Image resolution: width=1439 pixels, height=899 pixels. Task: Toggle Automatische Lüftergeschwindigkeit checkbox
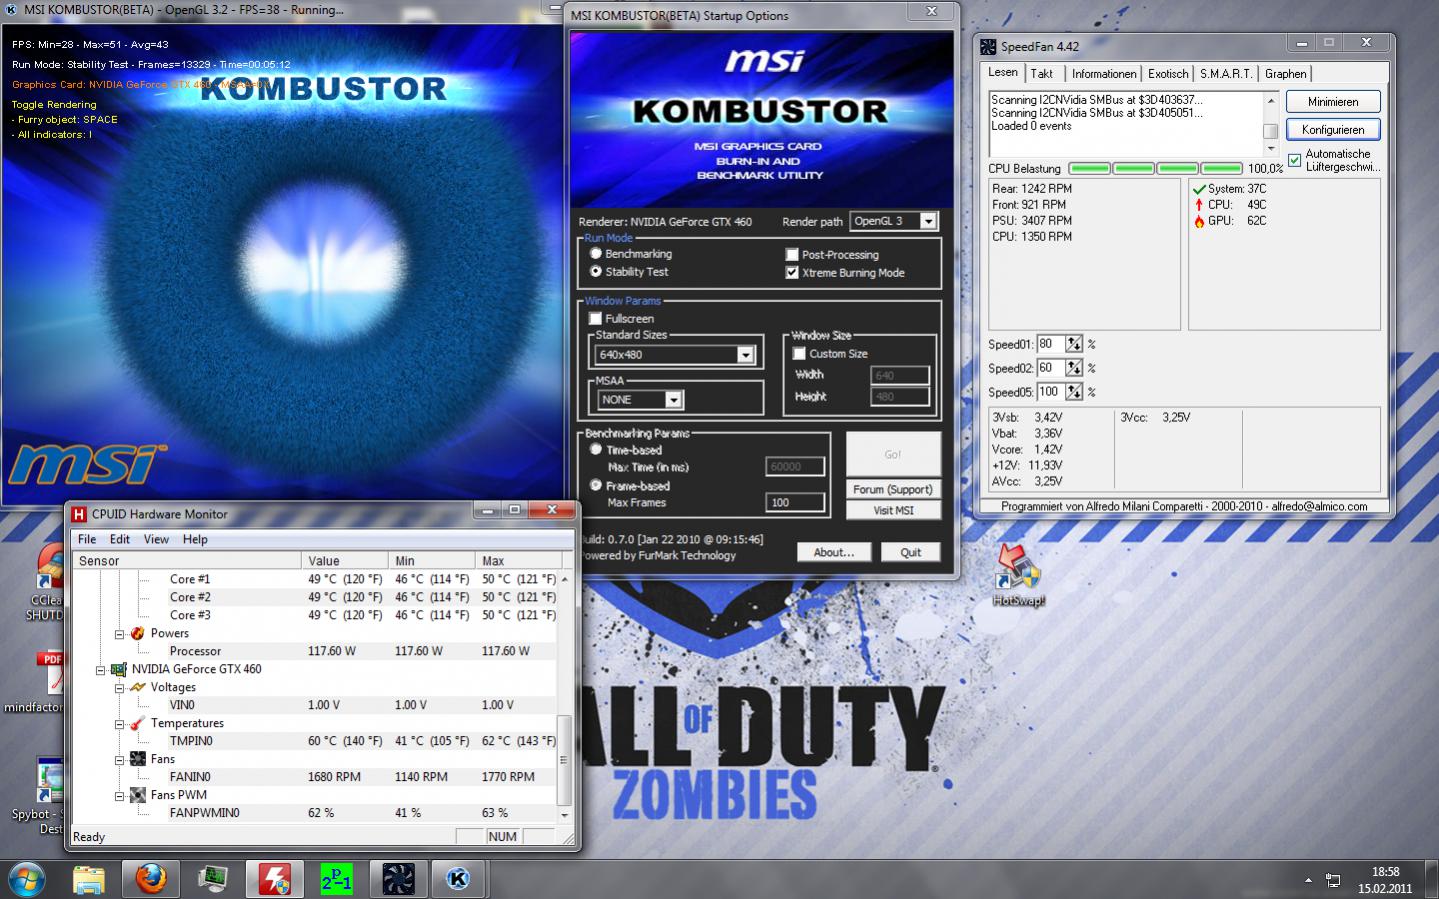tap(1295, 160)
